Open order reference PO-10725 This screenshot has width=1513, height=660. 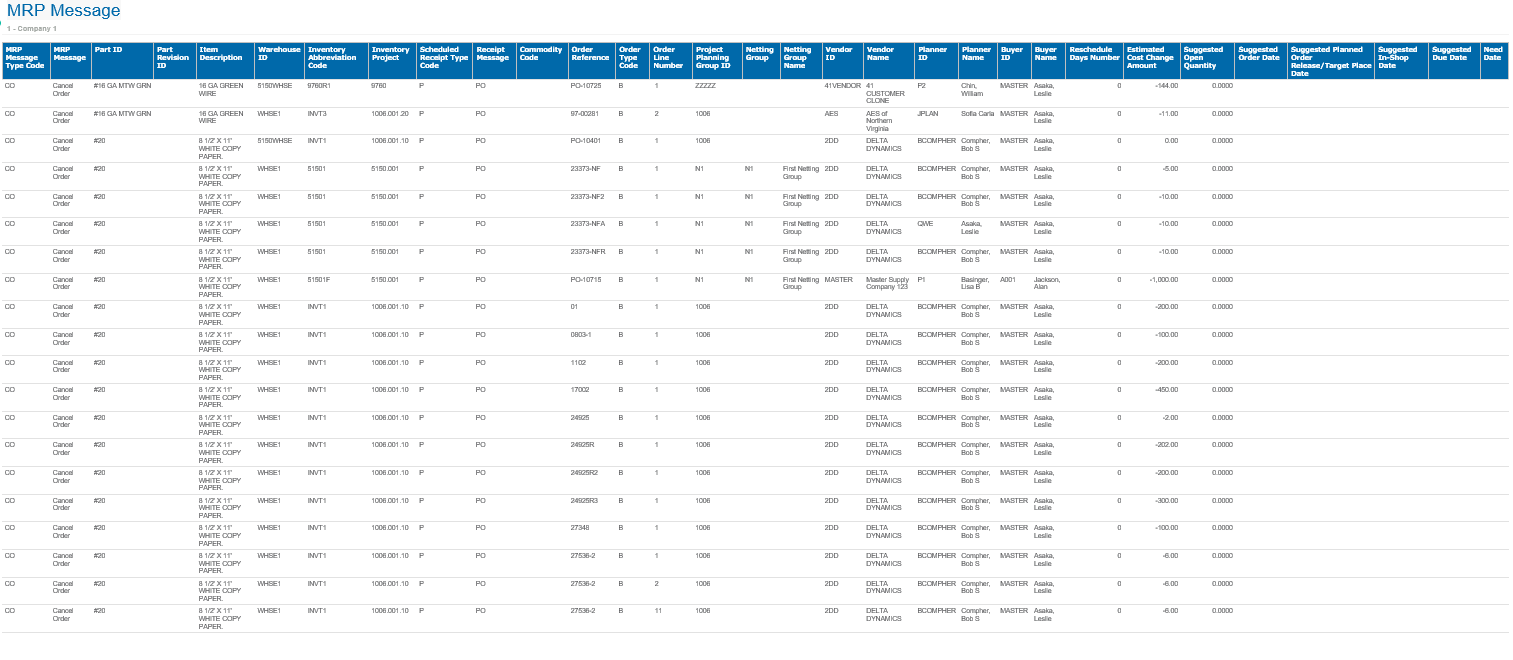point(586,86)
